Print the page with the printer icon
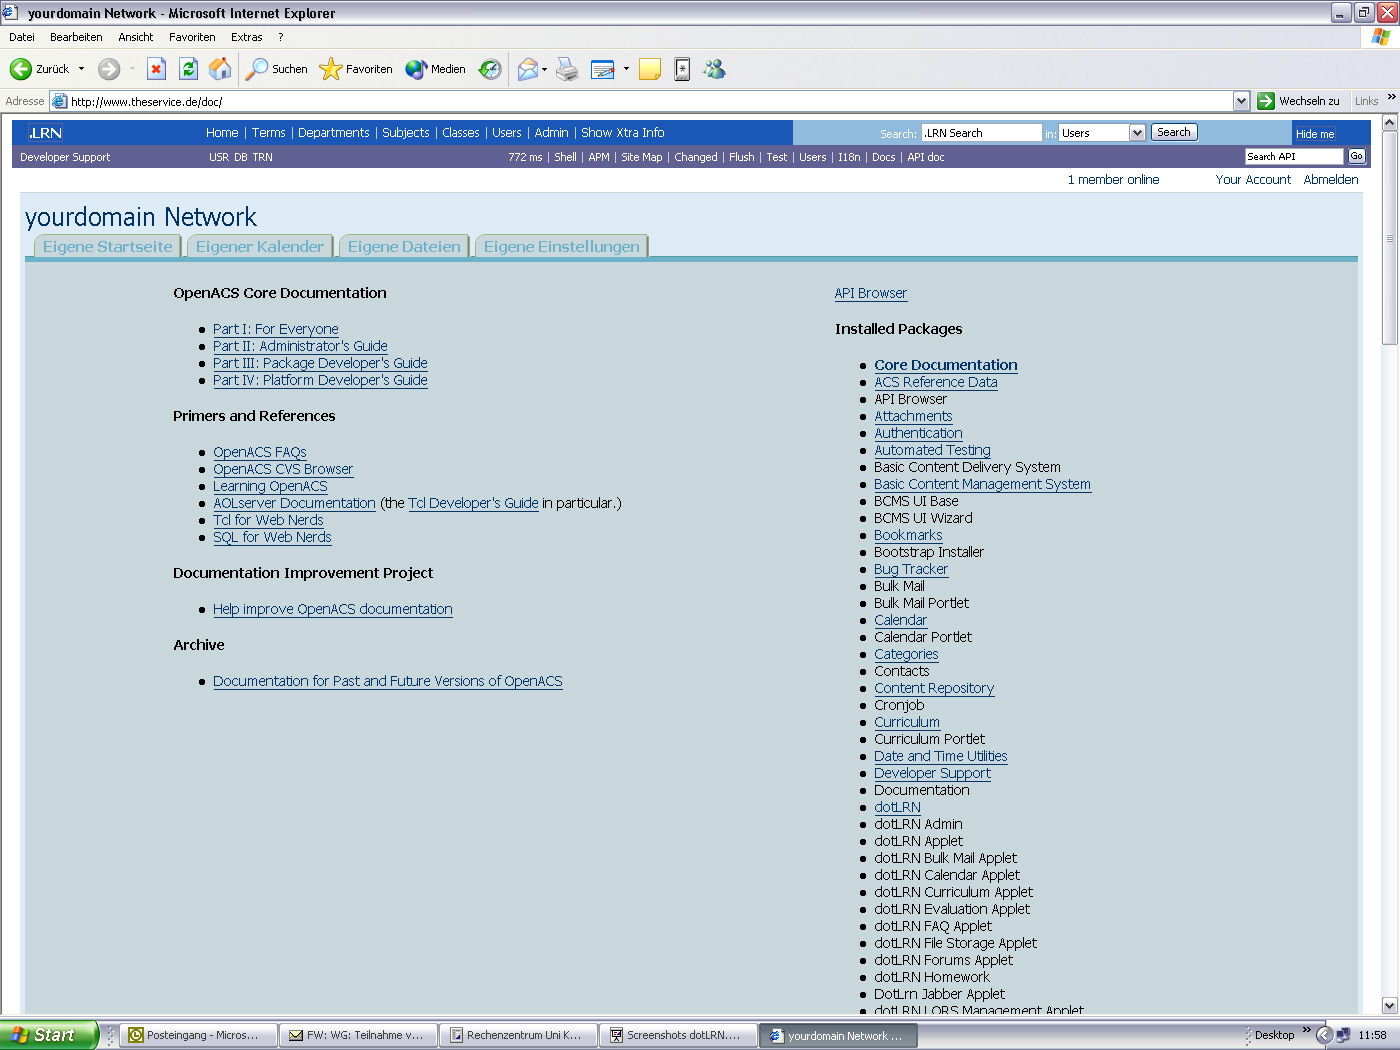 [x=567, y=69]
